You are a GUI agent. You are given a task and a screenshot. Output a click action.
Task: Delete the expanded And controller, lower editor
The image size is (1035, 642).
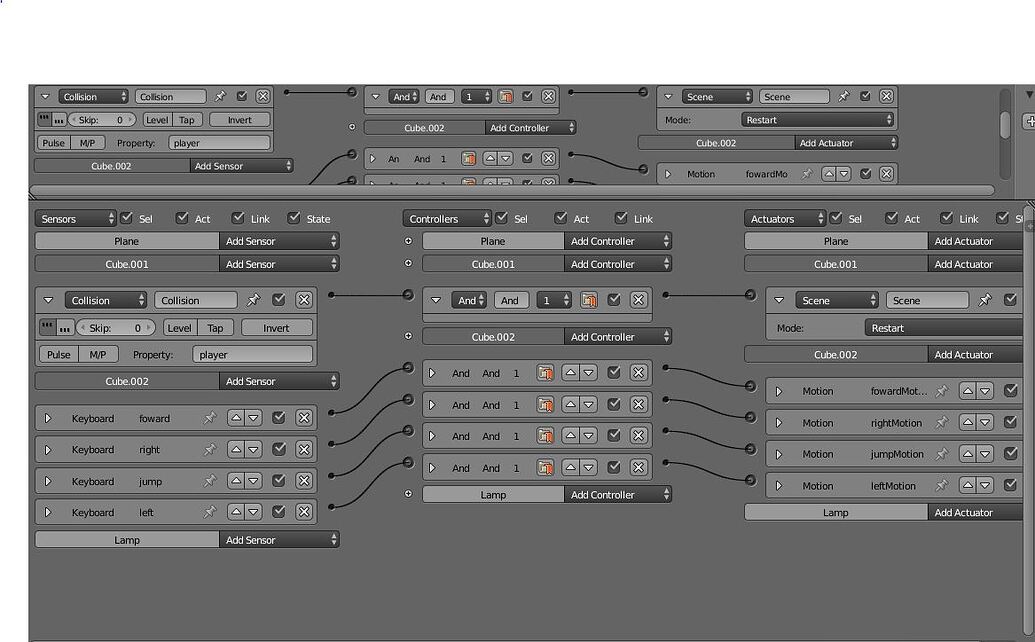tap(638, 300)
